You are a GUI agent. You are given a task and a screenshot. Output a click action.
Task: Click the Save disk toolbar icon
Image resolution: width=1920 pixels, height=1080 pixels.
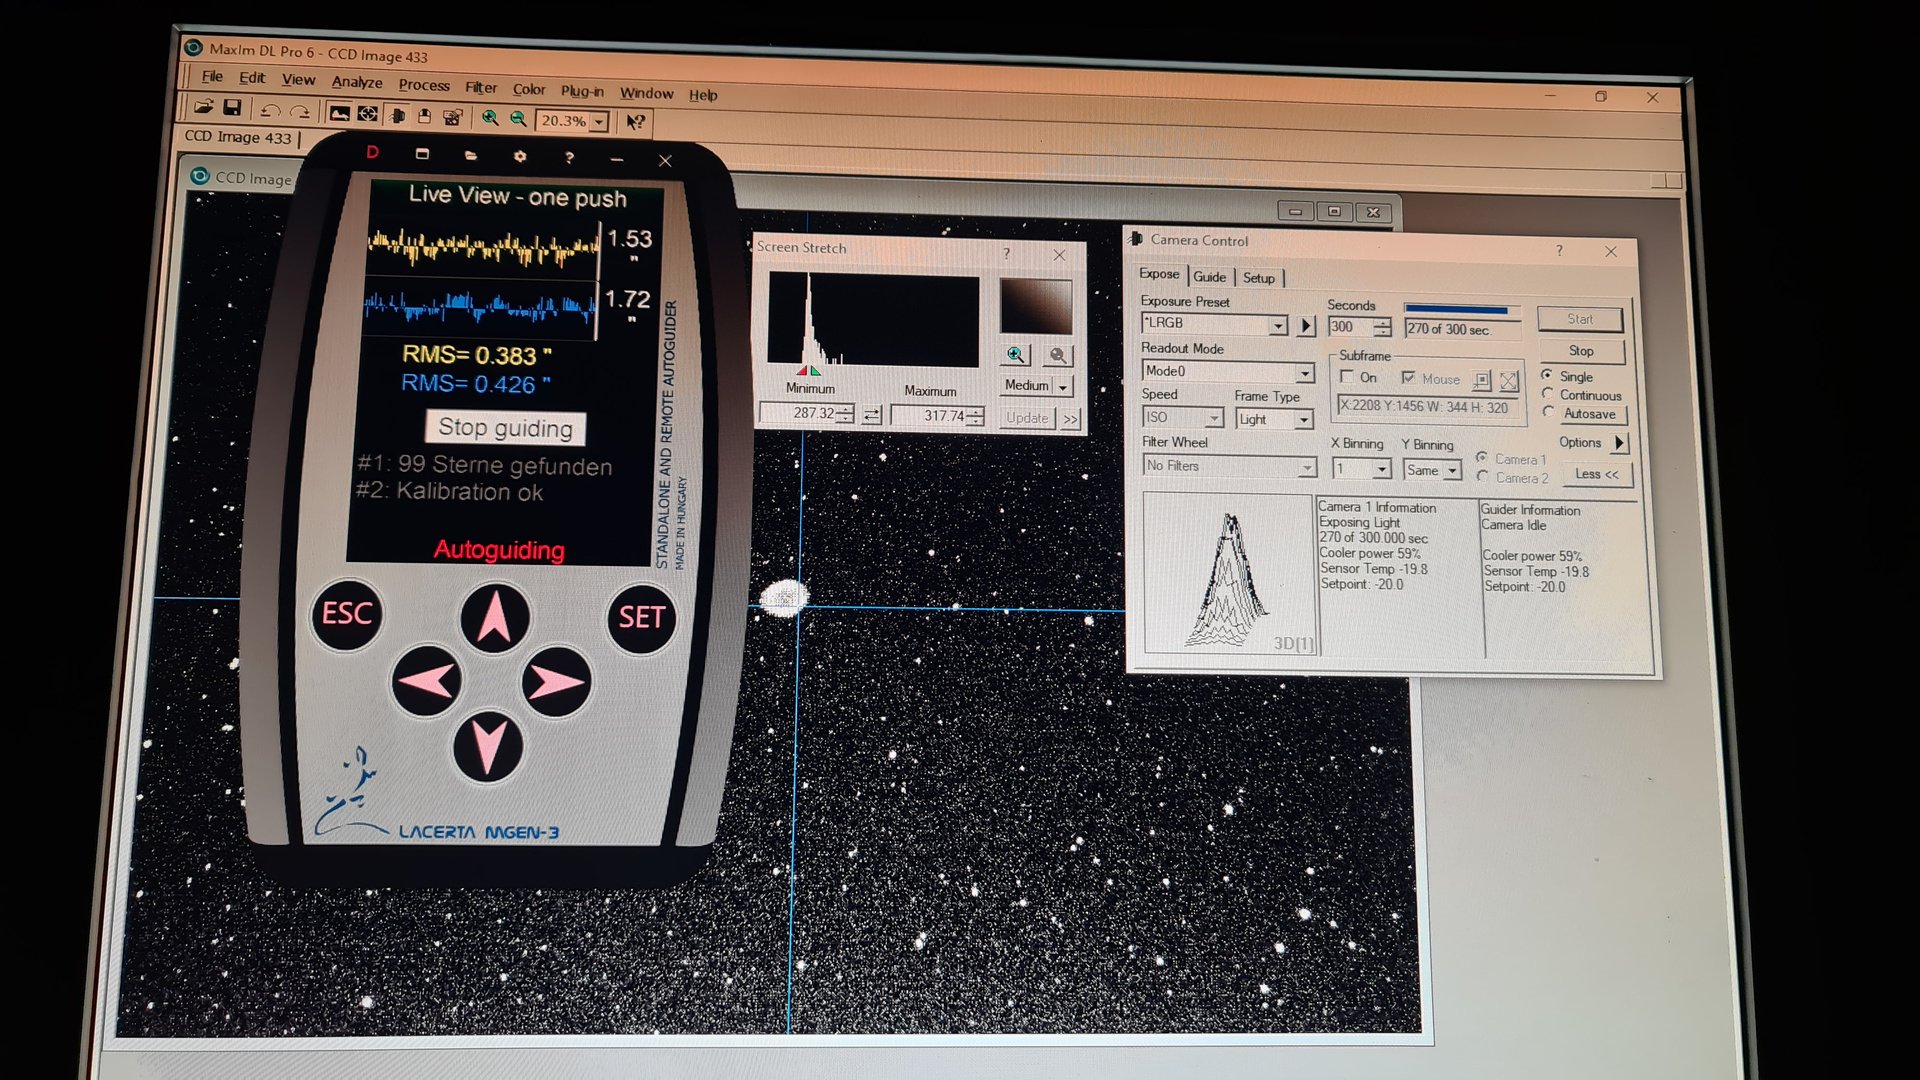(x=232, y=108)
